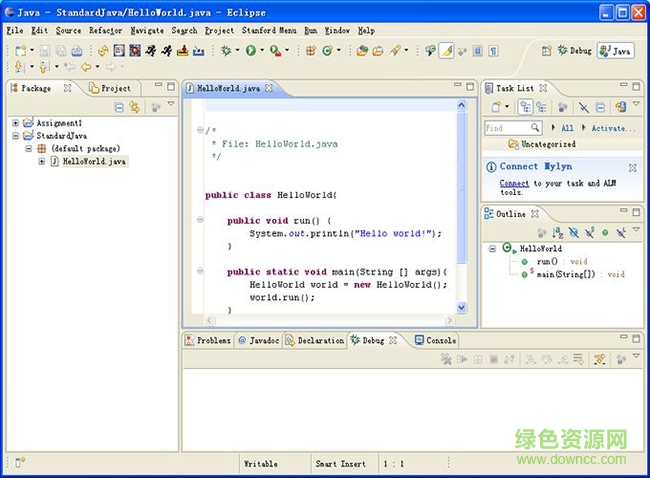Expand the Assignment1 project tree node
Screen dimensions: 650x478
pos(16,123)
